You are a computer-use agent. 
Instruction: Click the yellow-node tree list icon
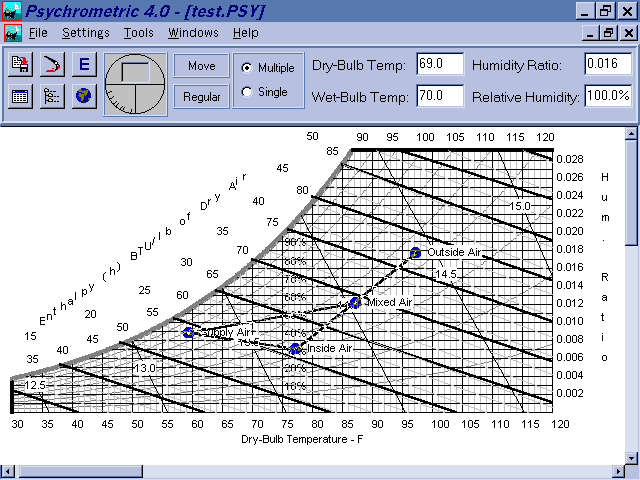(x=52, y=96)
